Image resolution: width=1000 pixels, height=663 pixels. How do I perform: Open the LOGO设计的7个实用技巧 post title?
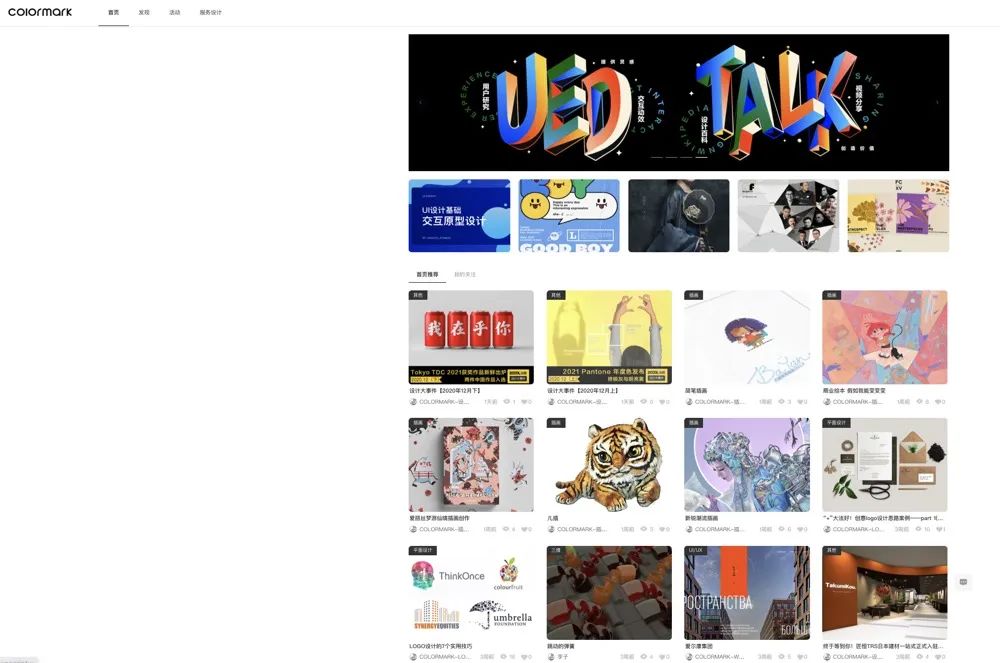click(441, 646)
